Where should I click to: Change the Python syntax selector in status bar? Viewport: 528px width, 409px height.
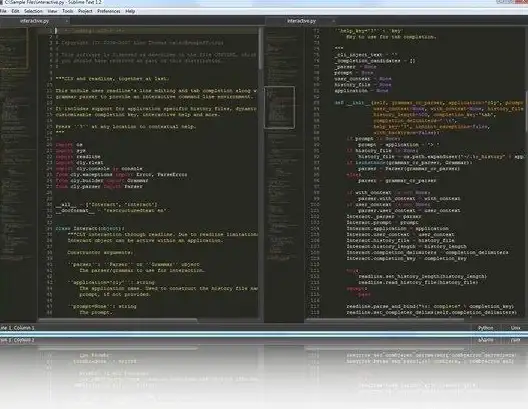coord(486,328)
